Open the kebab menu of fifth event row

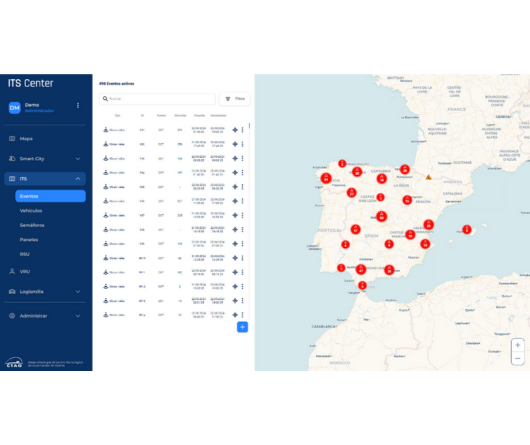242,187
